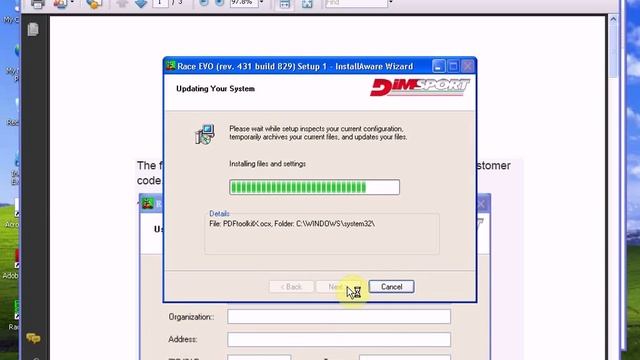Image resolution: width=640 pixels, height=360 pixels.
Task: Click the 'File: PDFtoolkitX.ocx' details line
Action: (292, 224)
